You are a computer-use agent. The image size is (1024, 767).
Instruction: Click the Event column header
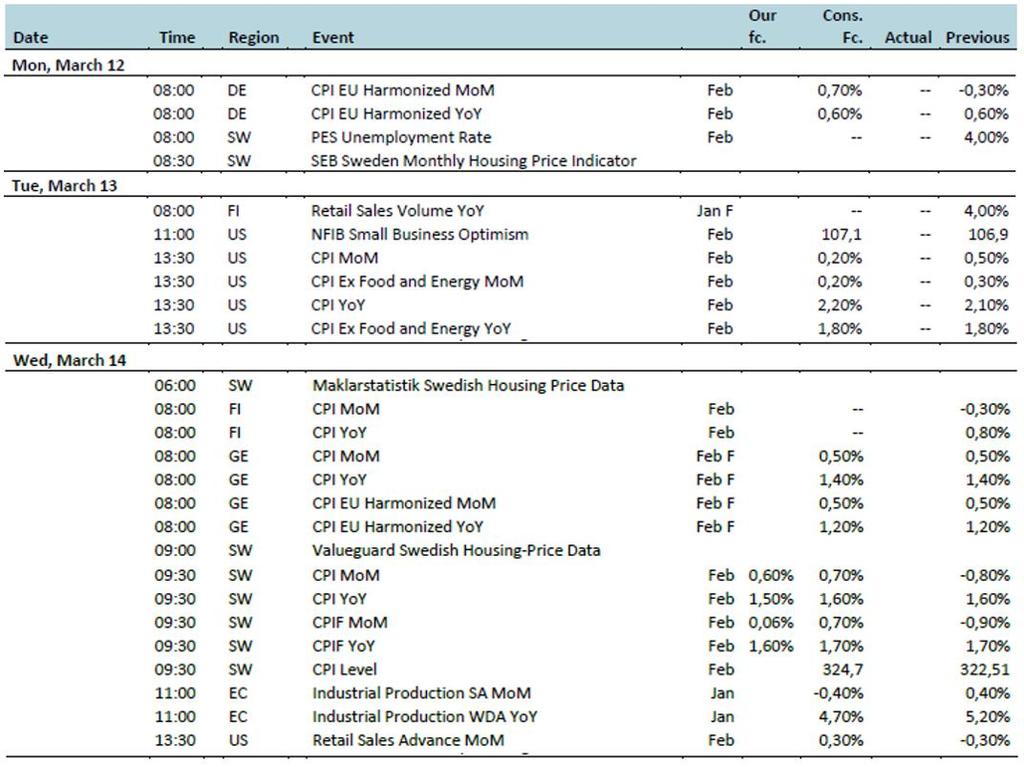[x=333, y=38]
